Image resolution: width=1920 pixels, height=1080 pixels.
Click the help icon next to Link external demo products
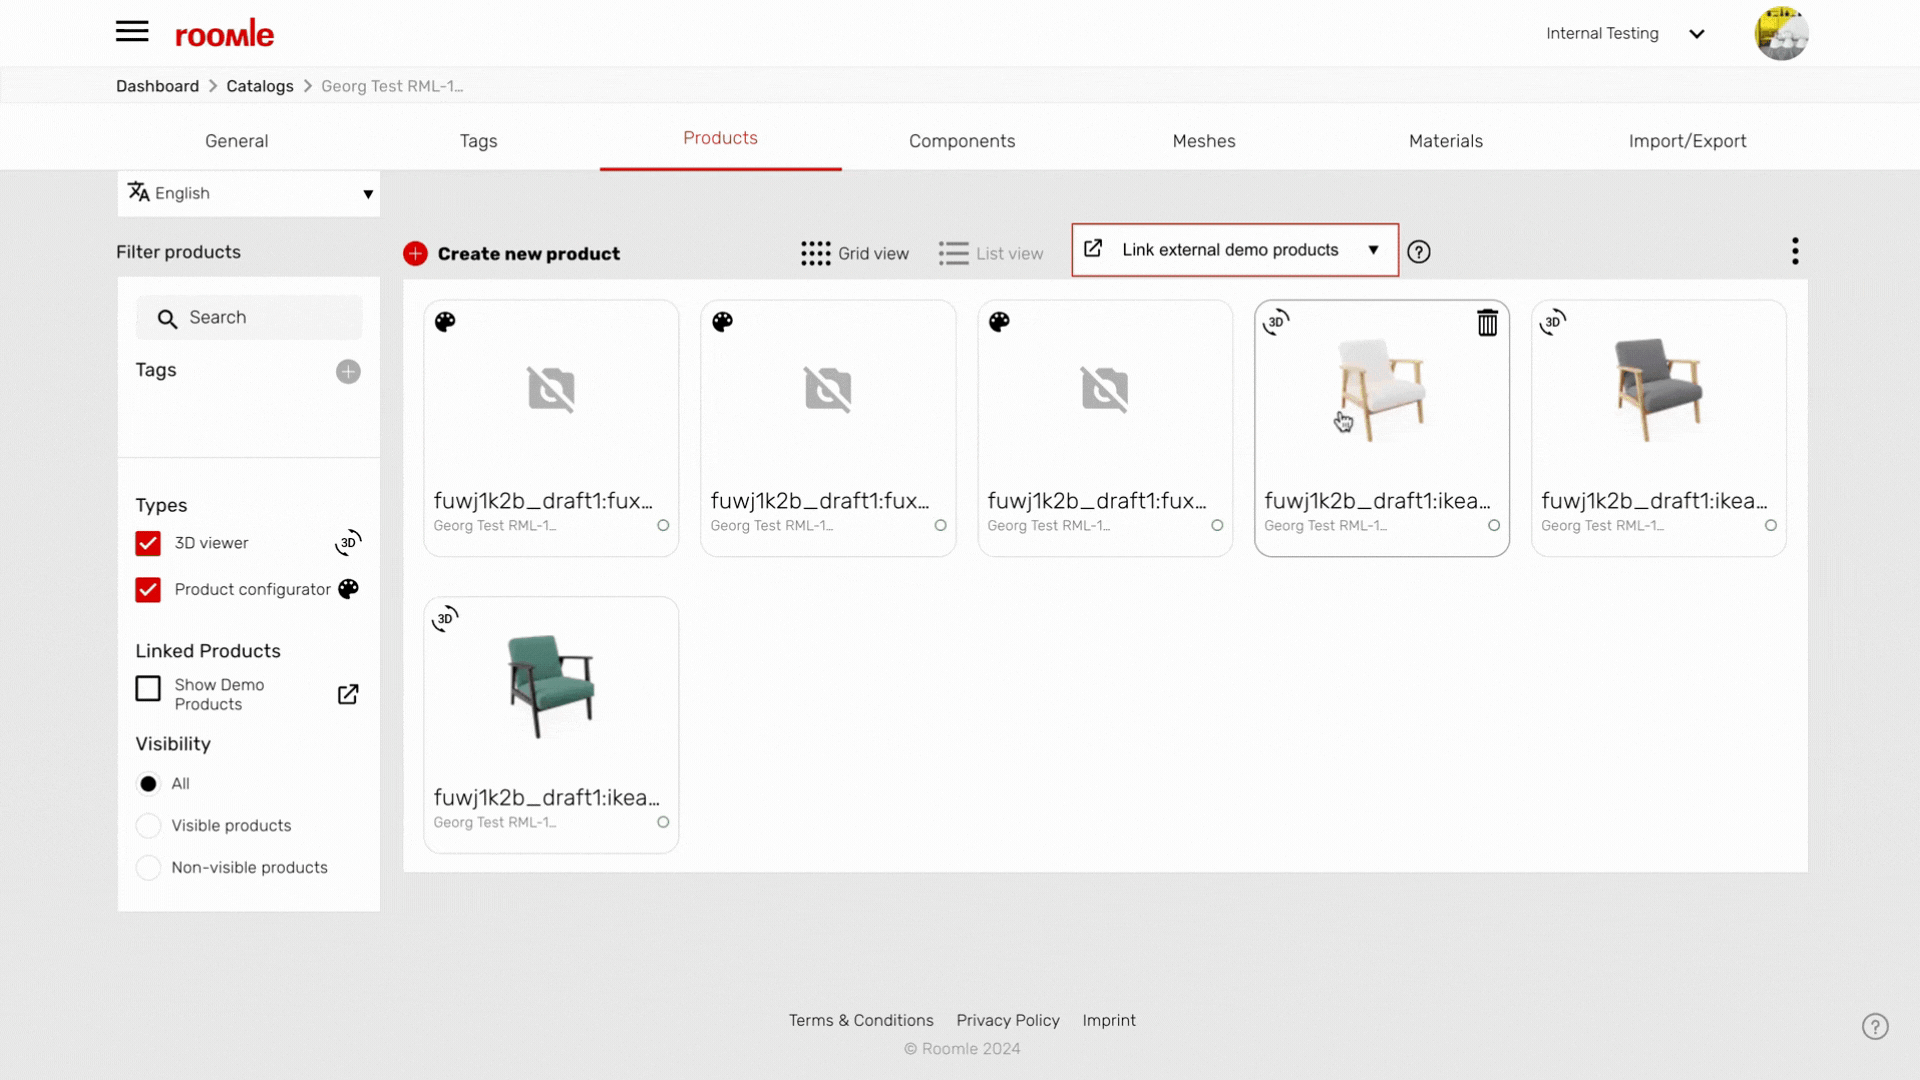point(1418,252)
